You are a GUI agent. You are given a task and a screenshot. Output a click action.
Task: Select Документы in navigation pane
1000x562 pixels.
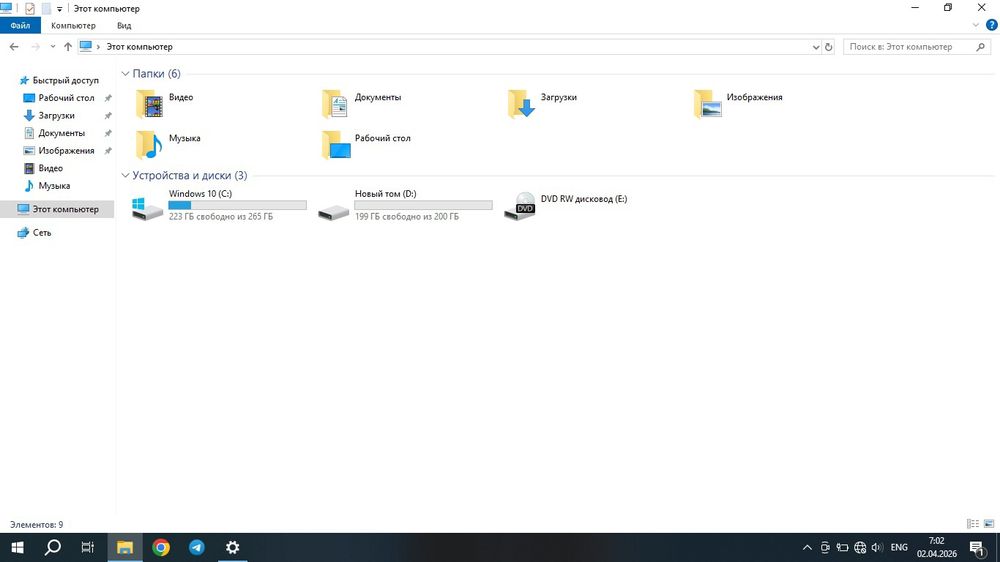tap(61, 133)
